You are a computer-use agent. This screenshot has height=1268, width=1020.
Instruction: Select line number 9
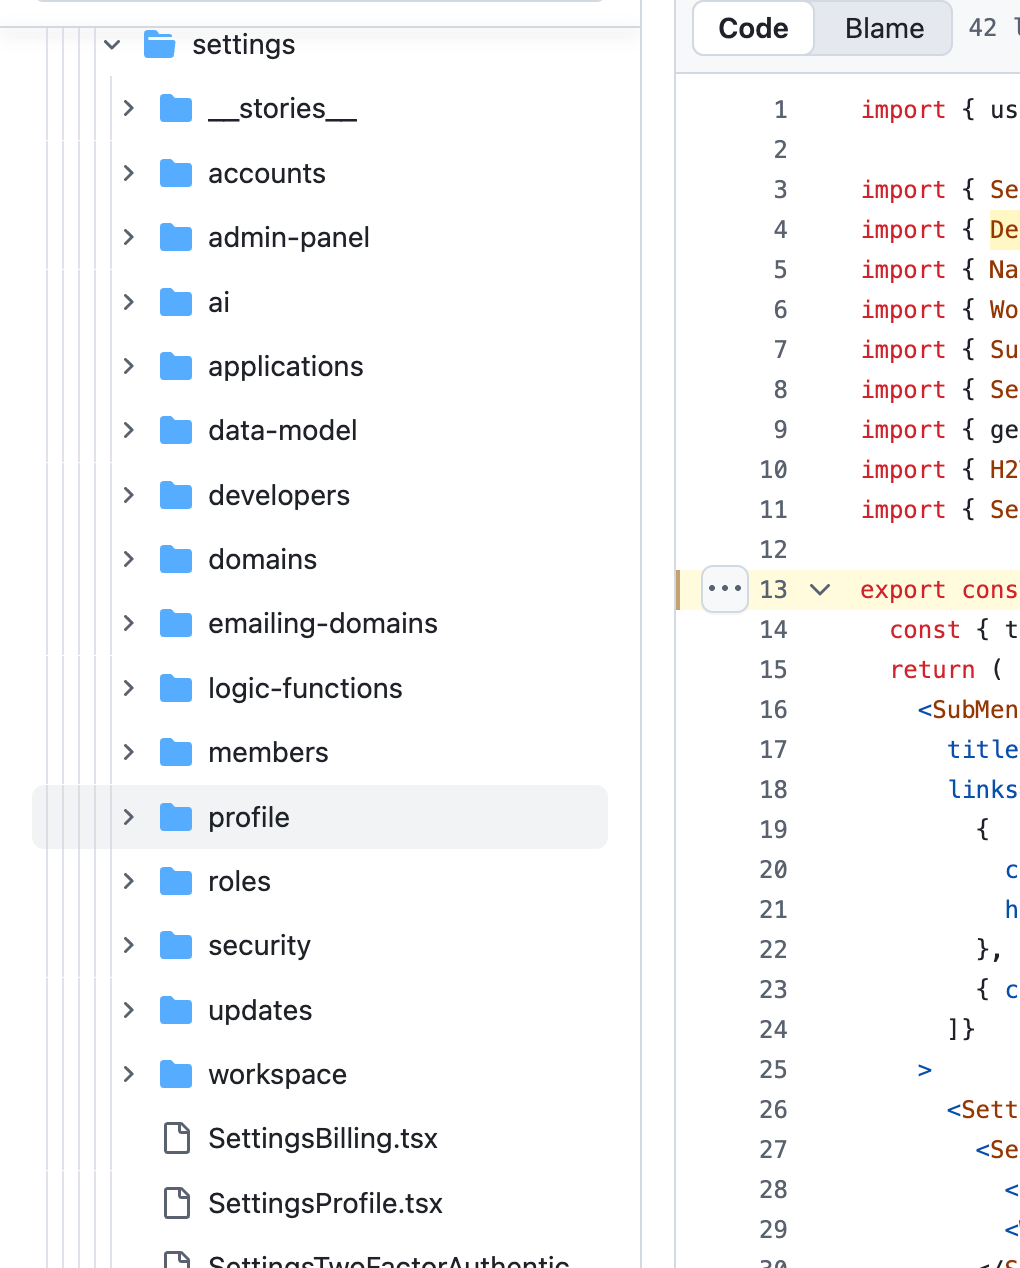tap(780, 429)
